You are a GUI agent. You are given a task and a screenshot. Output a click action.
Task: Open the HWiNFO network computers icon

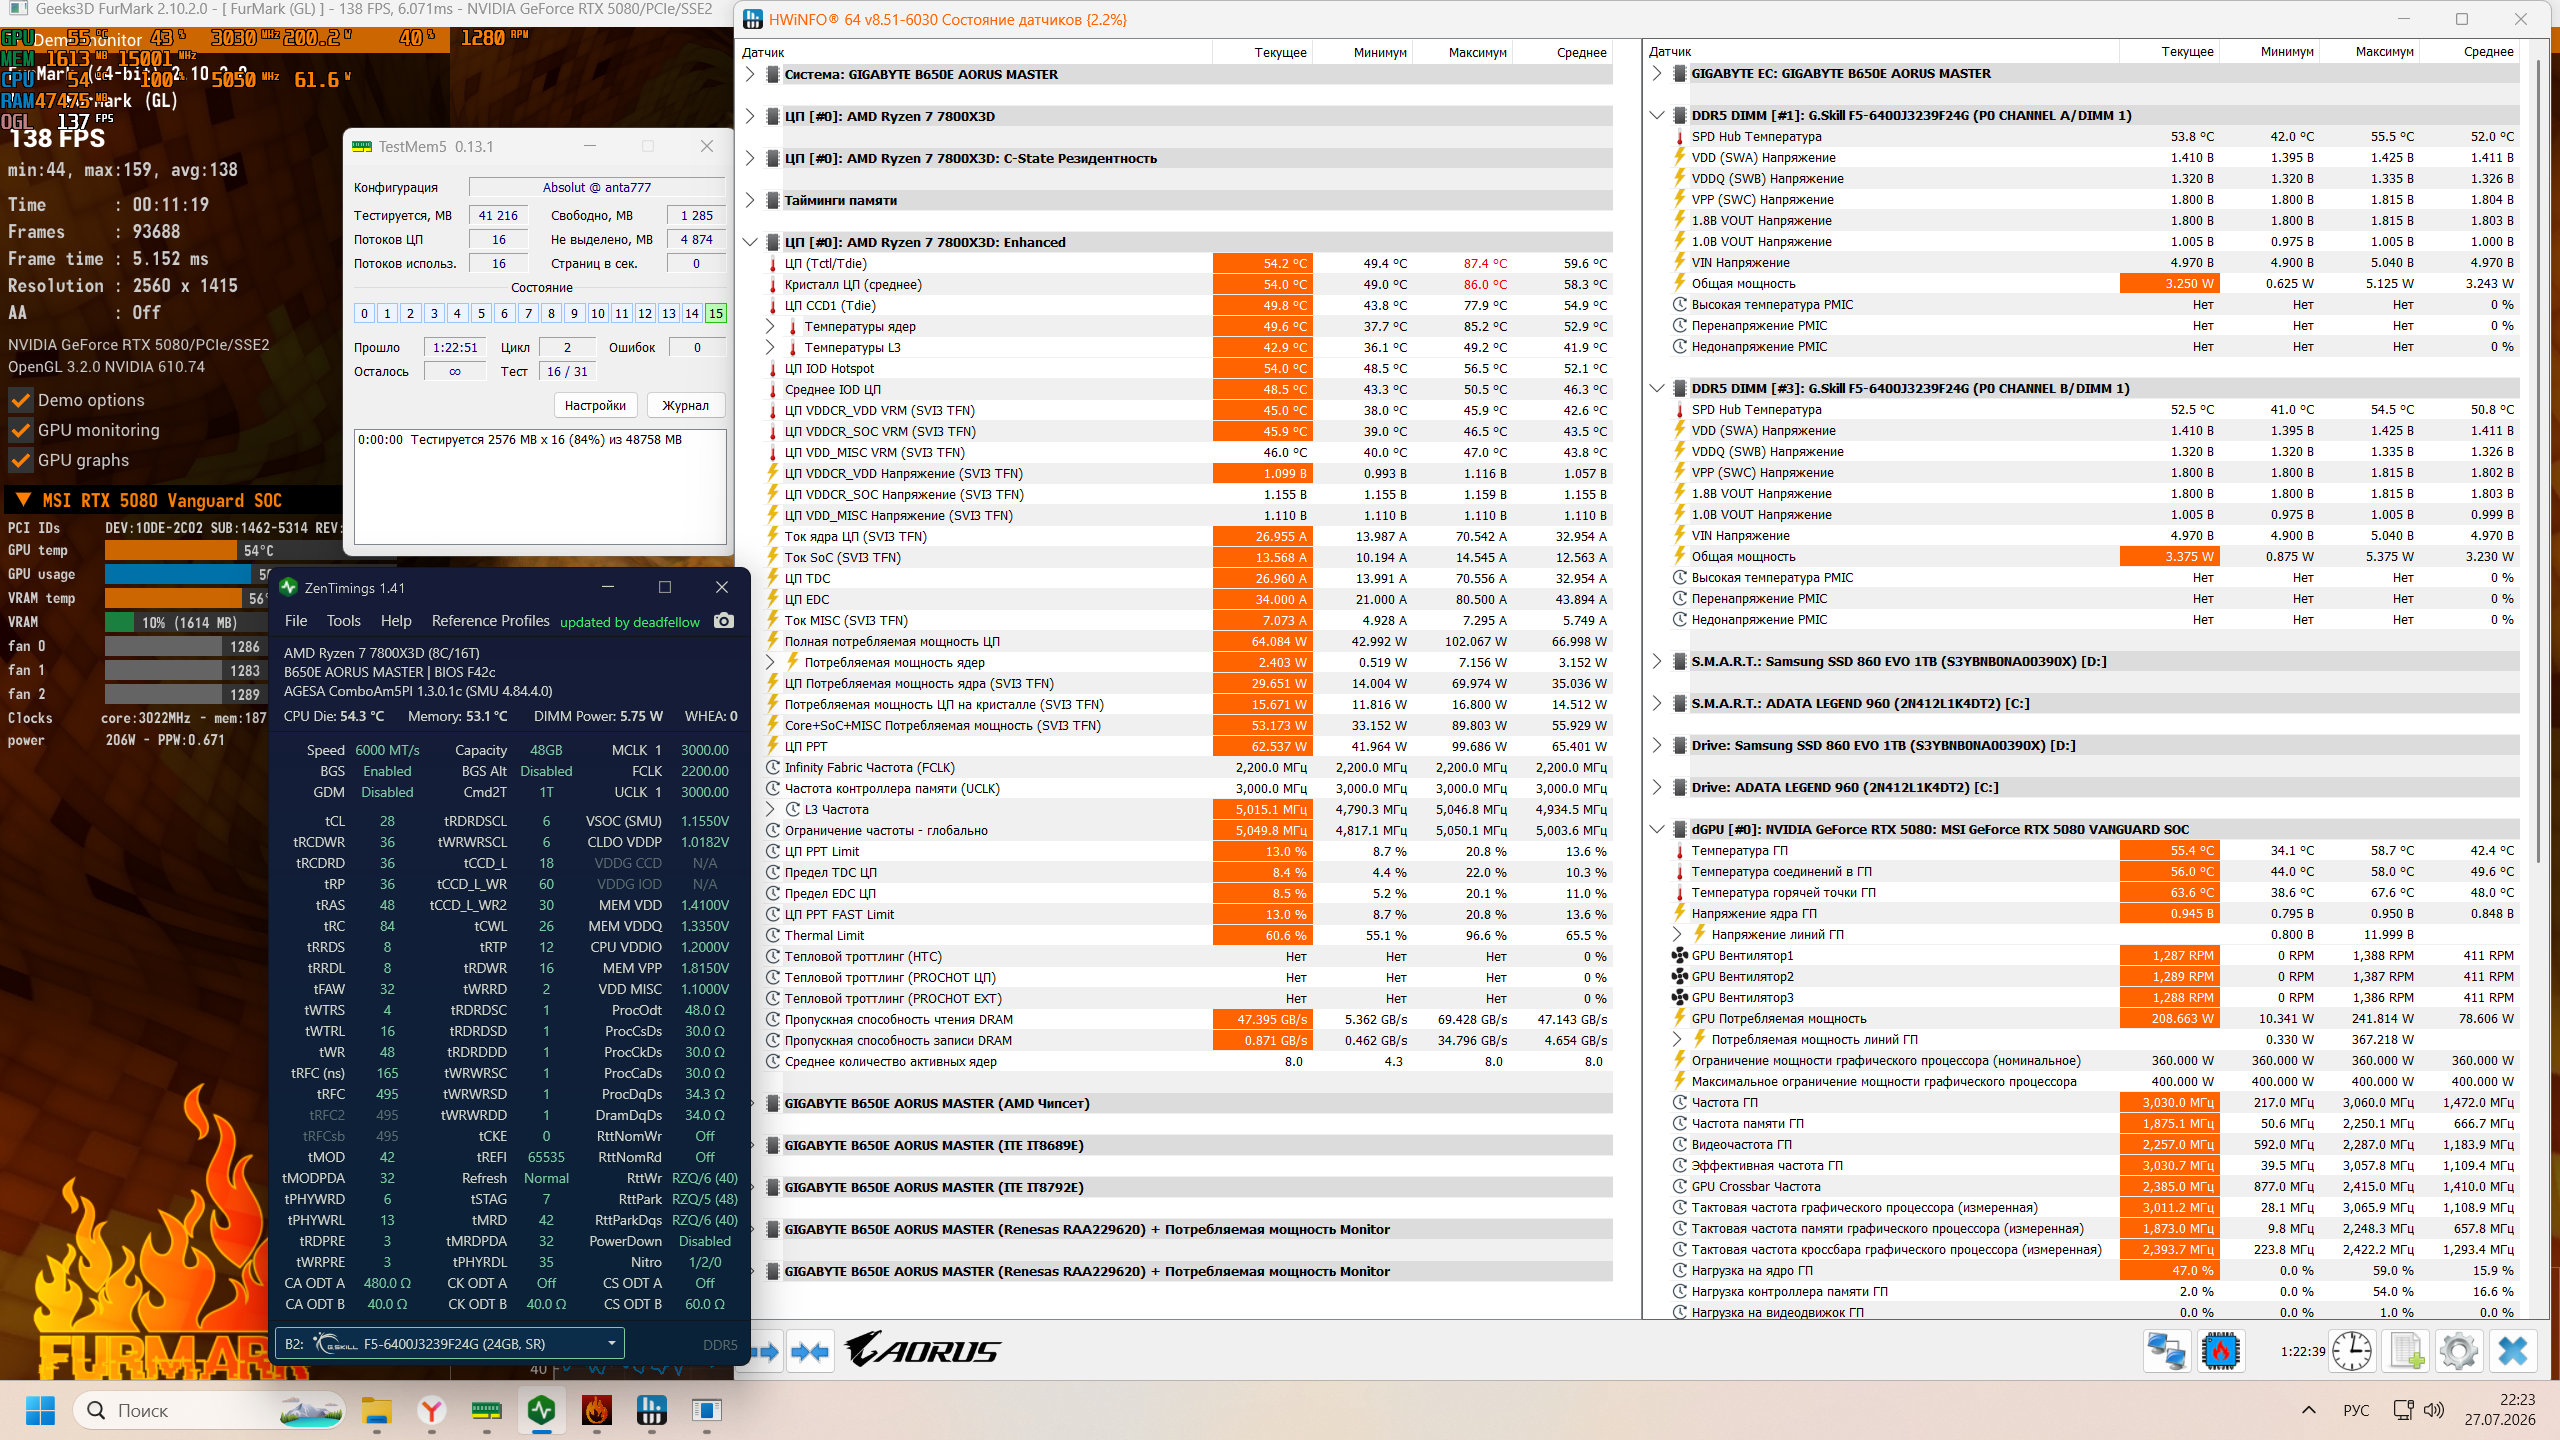2166,1351
